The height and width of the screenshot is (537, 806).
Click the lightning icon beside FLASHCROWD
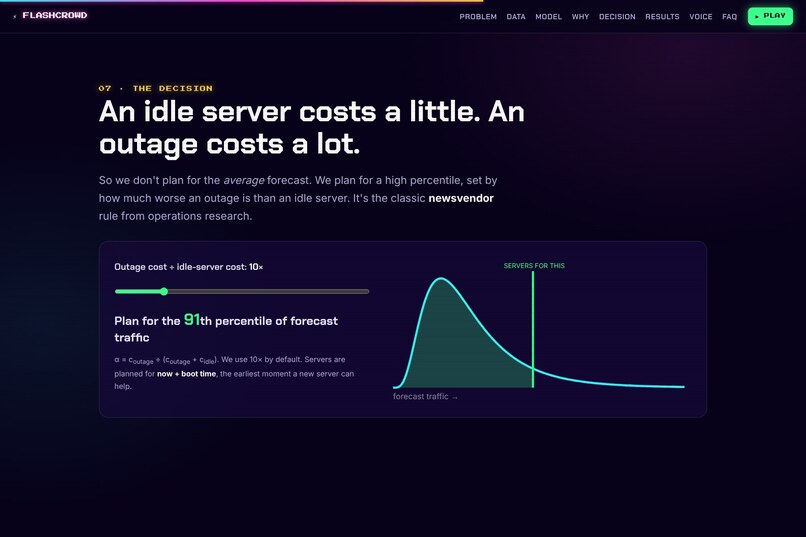click(x=15, y=16)
